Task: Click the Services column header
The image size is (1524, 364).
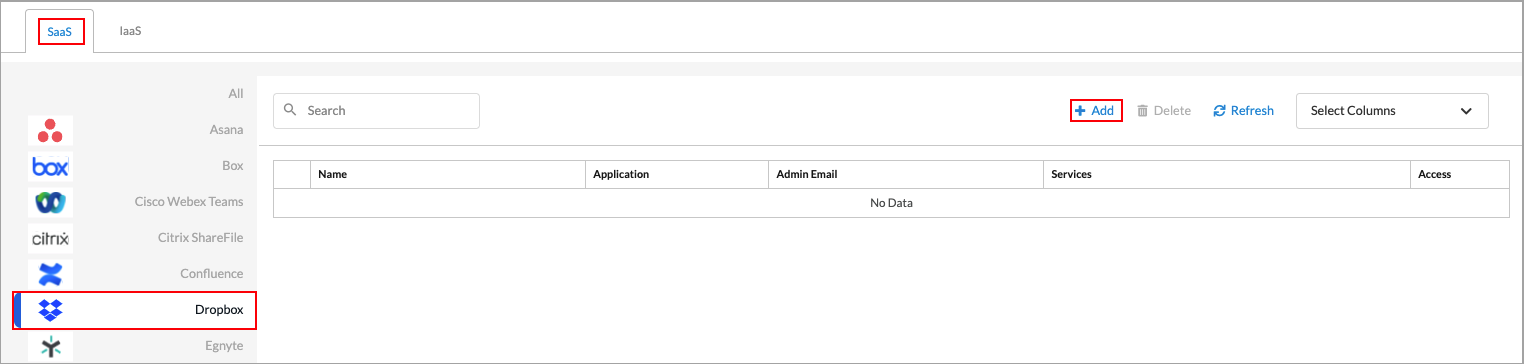Action: pos(1227,174)
